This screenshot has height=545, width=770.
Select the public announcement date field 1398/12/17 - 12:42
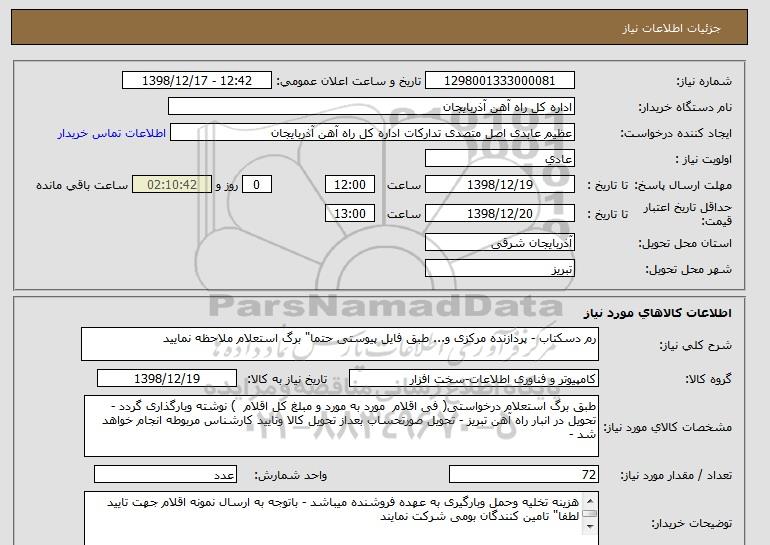(196, 81)
